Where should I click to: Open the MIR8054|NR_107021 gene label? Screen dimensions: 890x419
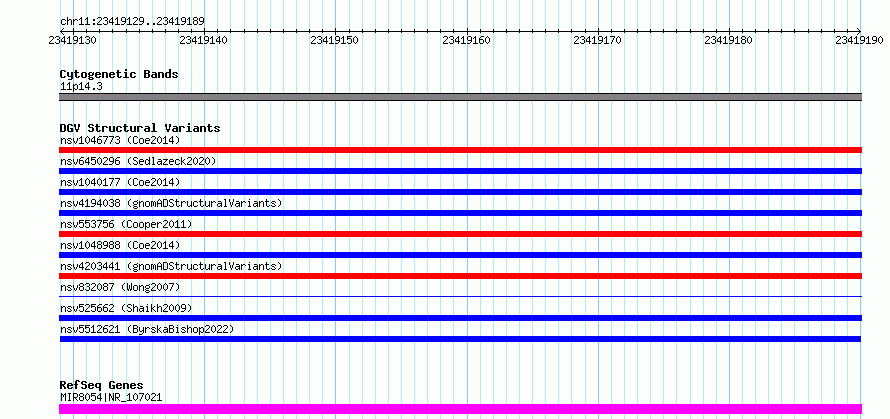click(111, 397)
